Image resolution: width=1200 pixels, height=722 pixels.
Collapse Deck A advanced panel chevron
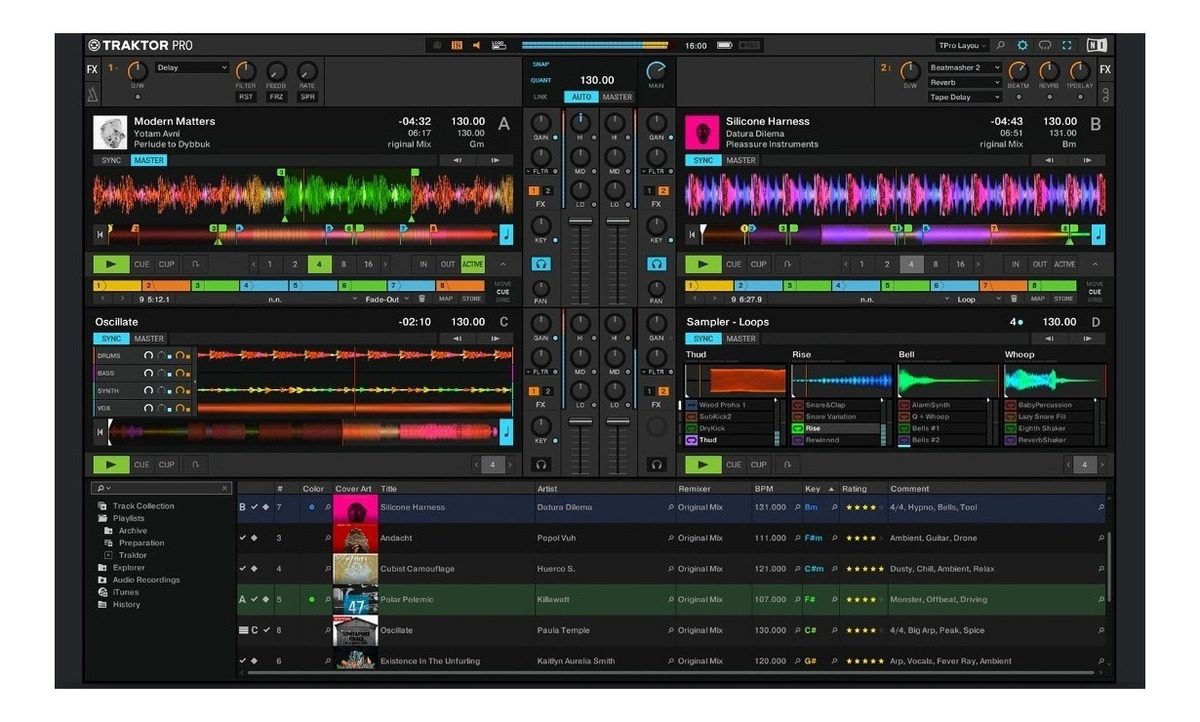point(503,265)
